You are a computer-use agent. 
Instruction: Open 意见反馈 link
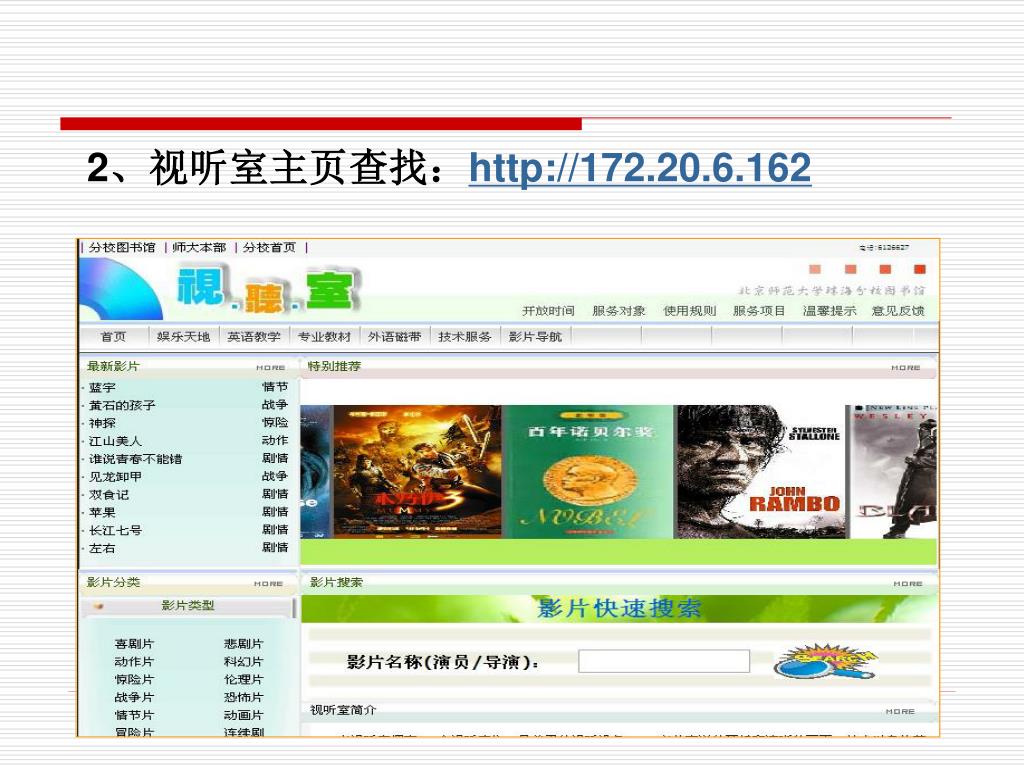899,311
